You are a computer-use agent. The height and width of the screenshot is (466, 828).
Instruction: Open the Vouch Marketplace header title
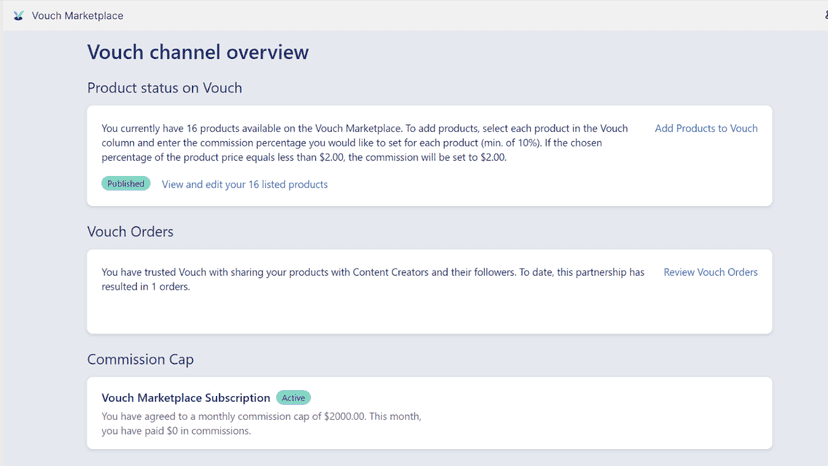point(78,16)
